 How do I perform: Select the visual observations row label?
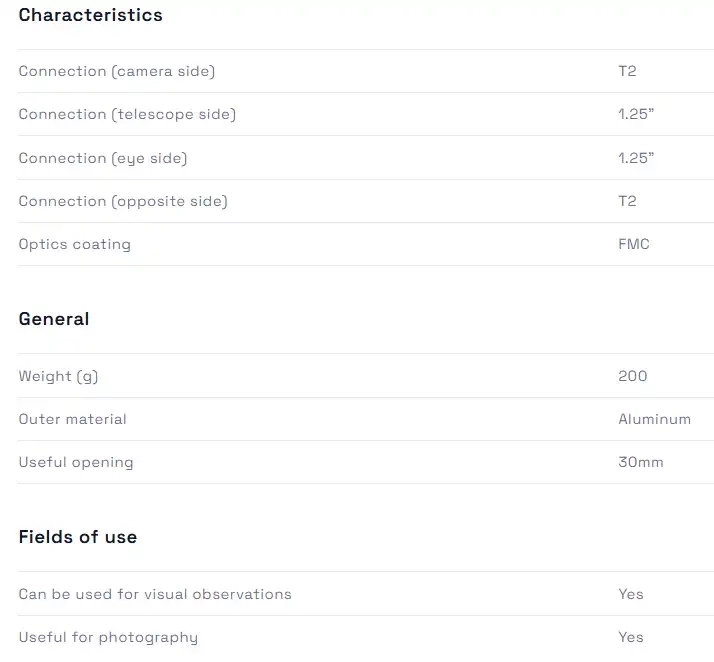pyautogui.click(x=155, y=594)
